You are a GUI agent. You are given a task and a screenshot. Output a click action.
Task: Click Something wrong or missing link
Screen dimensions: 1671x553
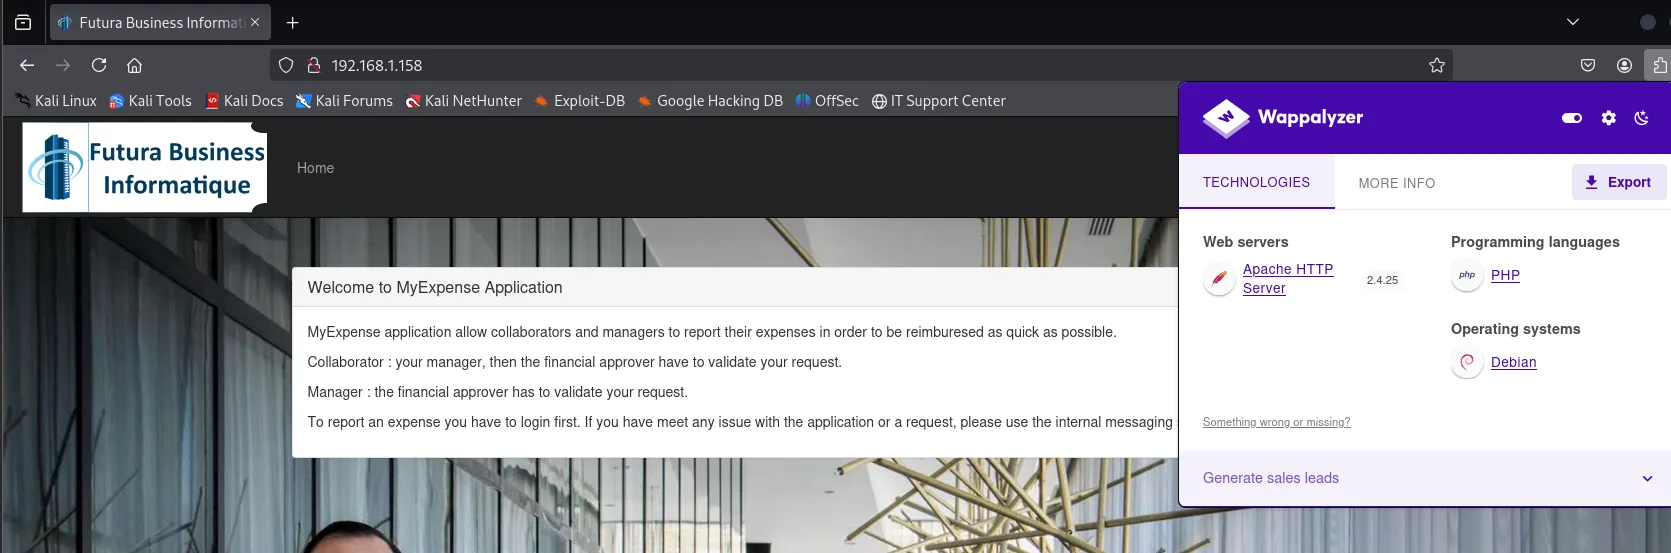(x=1276, y=422)
